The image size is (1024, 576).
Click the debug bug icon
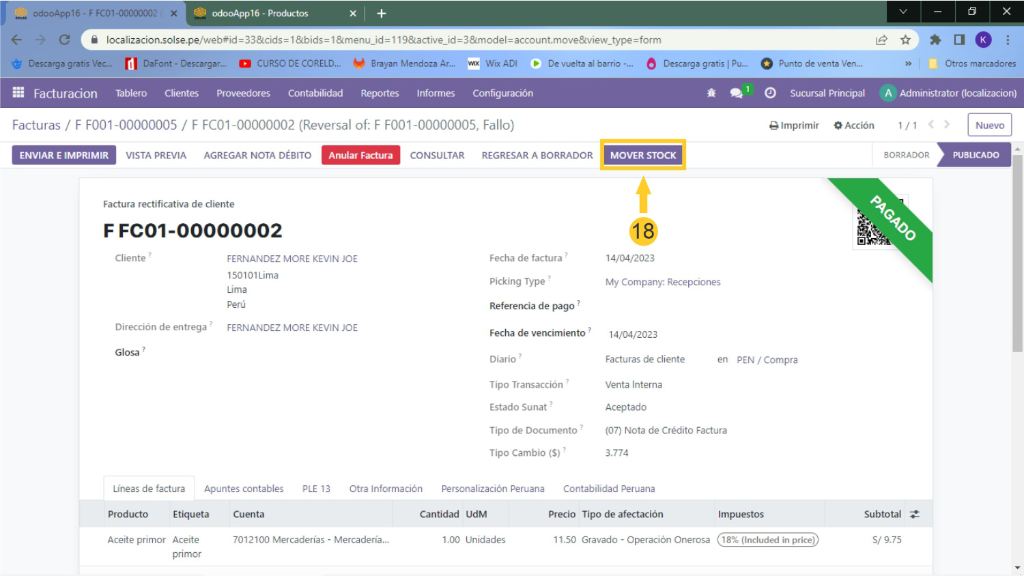[712, 93]
